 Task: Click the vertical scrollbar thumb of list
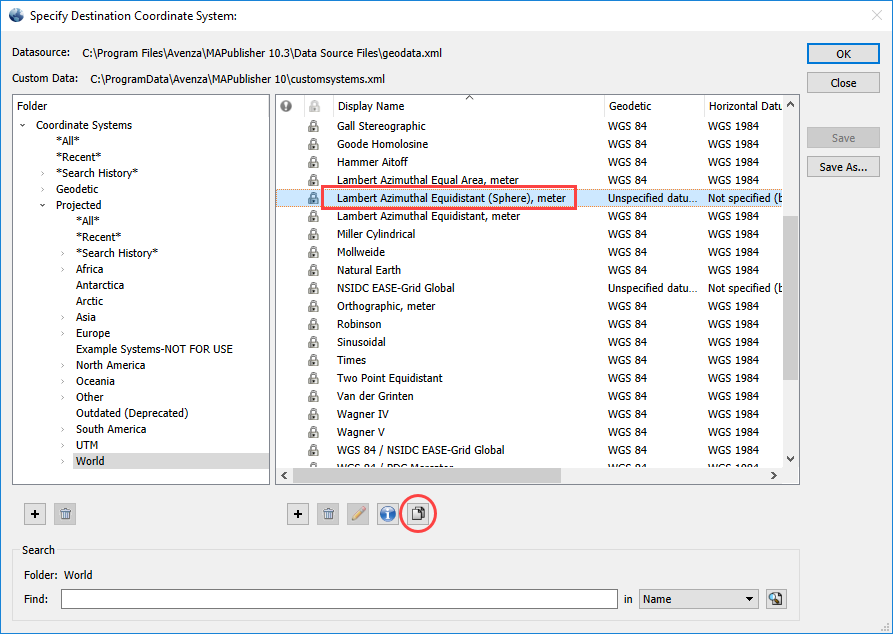click(x=790, y=297)
